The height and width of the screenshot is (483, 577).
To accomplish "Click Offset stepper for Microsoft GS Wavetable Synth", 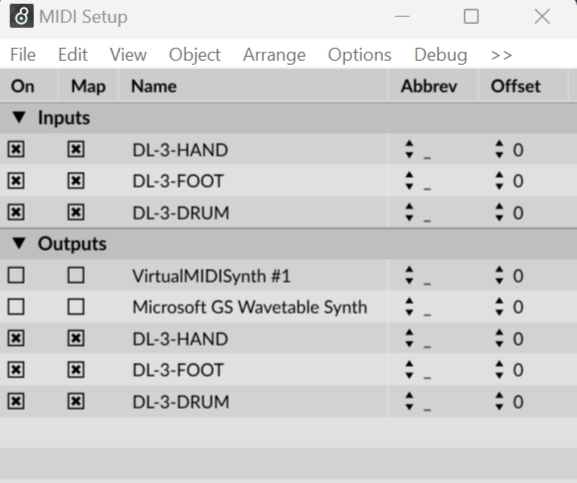I will 499,307.
